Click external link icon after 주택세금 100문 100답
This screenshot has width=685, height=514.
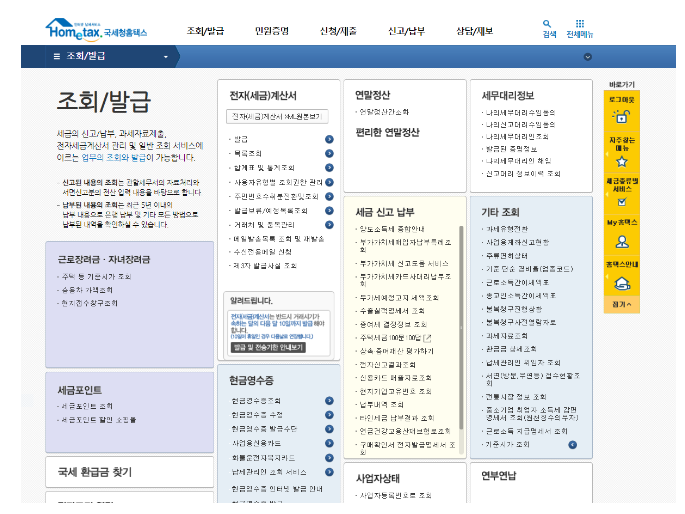click(428, 338)
